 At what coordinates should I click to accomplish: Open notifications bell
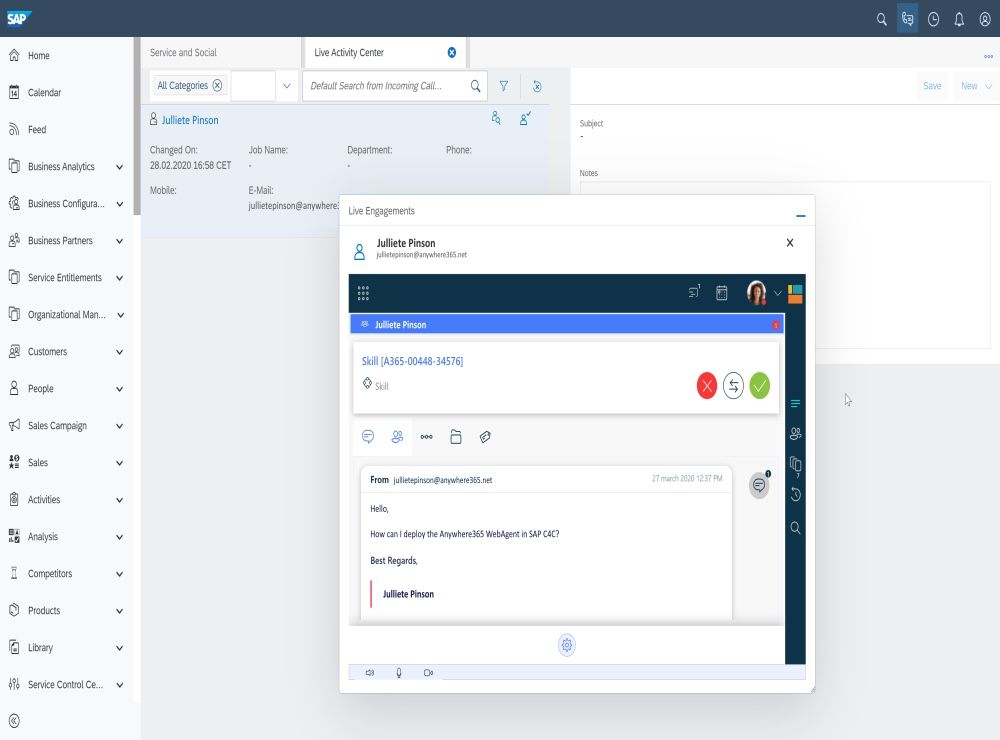959,19
